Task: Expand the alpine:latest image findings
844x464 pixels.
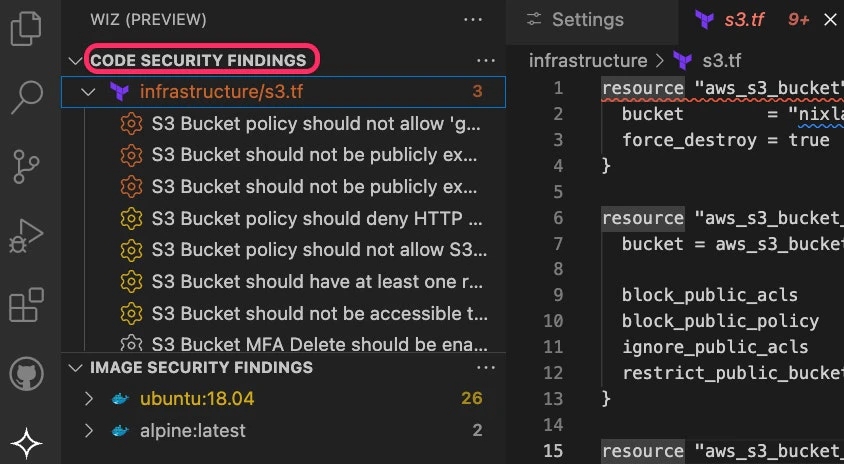Action: coord(89,431)
